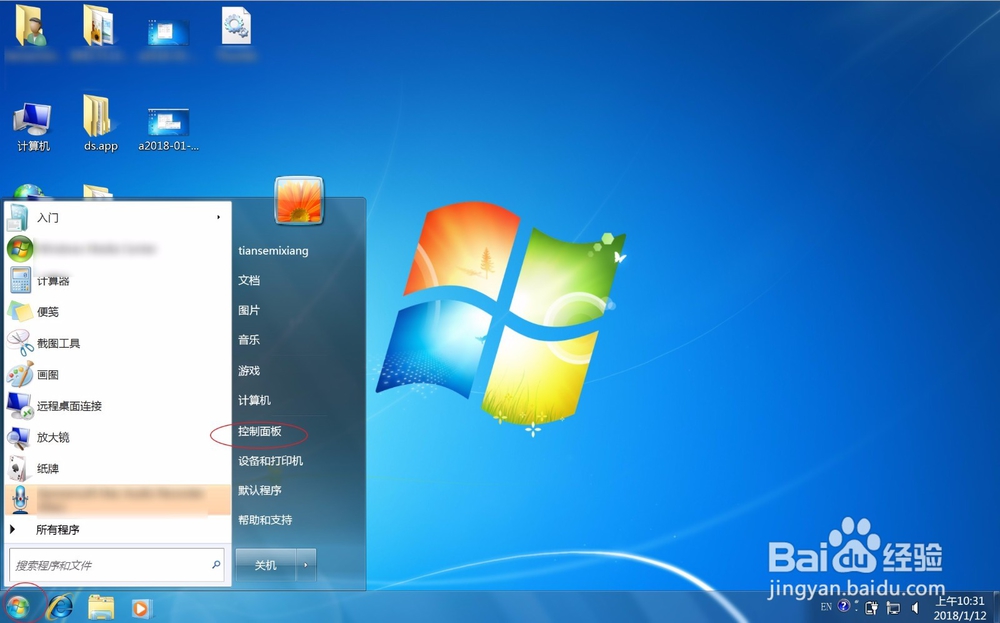Open 便笺 sticky notes in Start menu
The height and width of the screenshot is (623, 1000).
point(117,312)
